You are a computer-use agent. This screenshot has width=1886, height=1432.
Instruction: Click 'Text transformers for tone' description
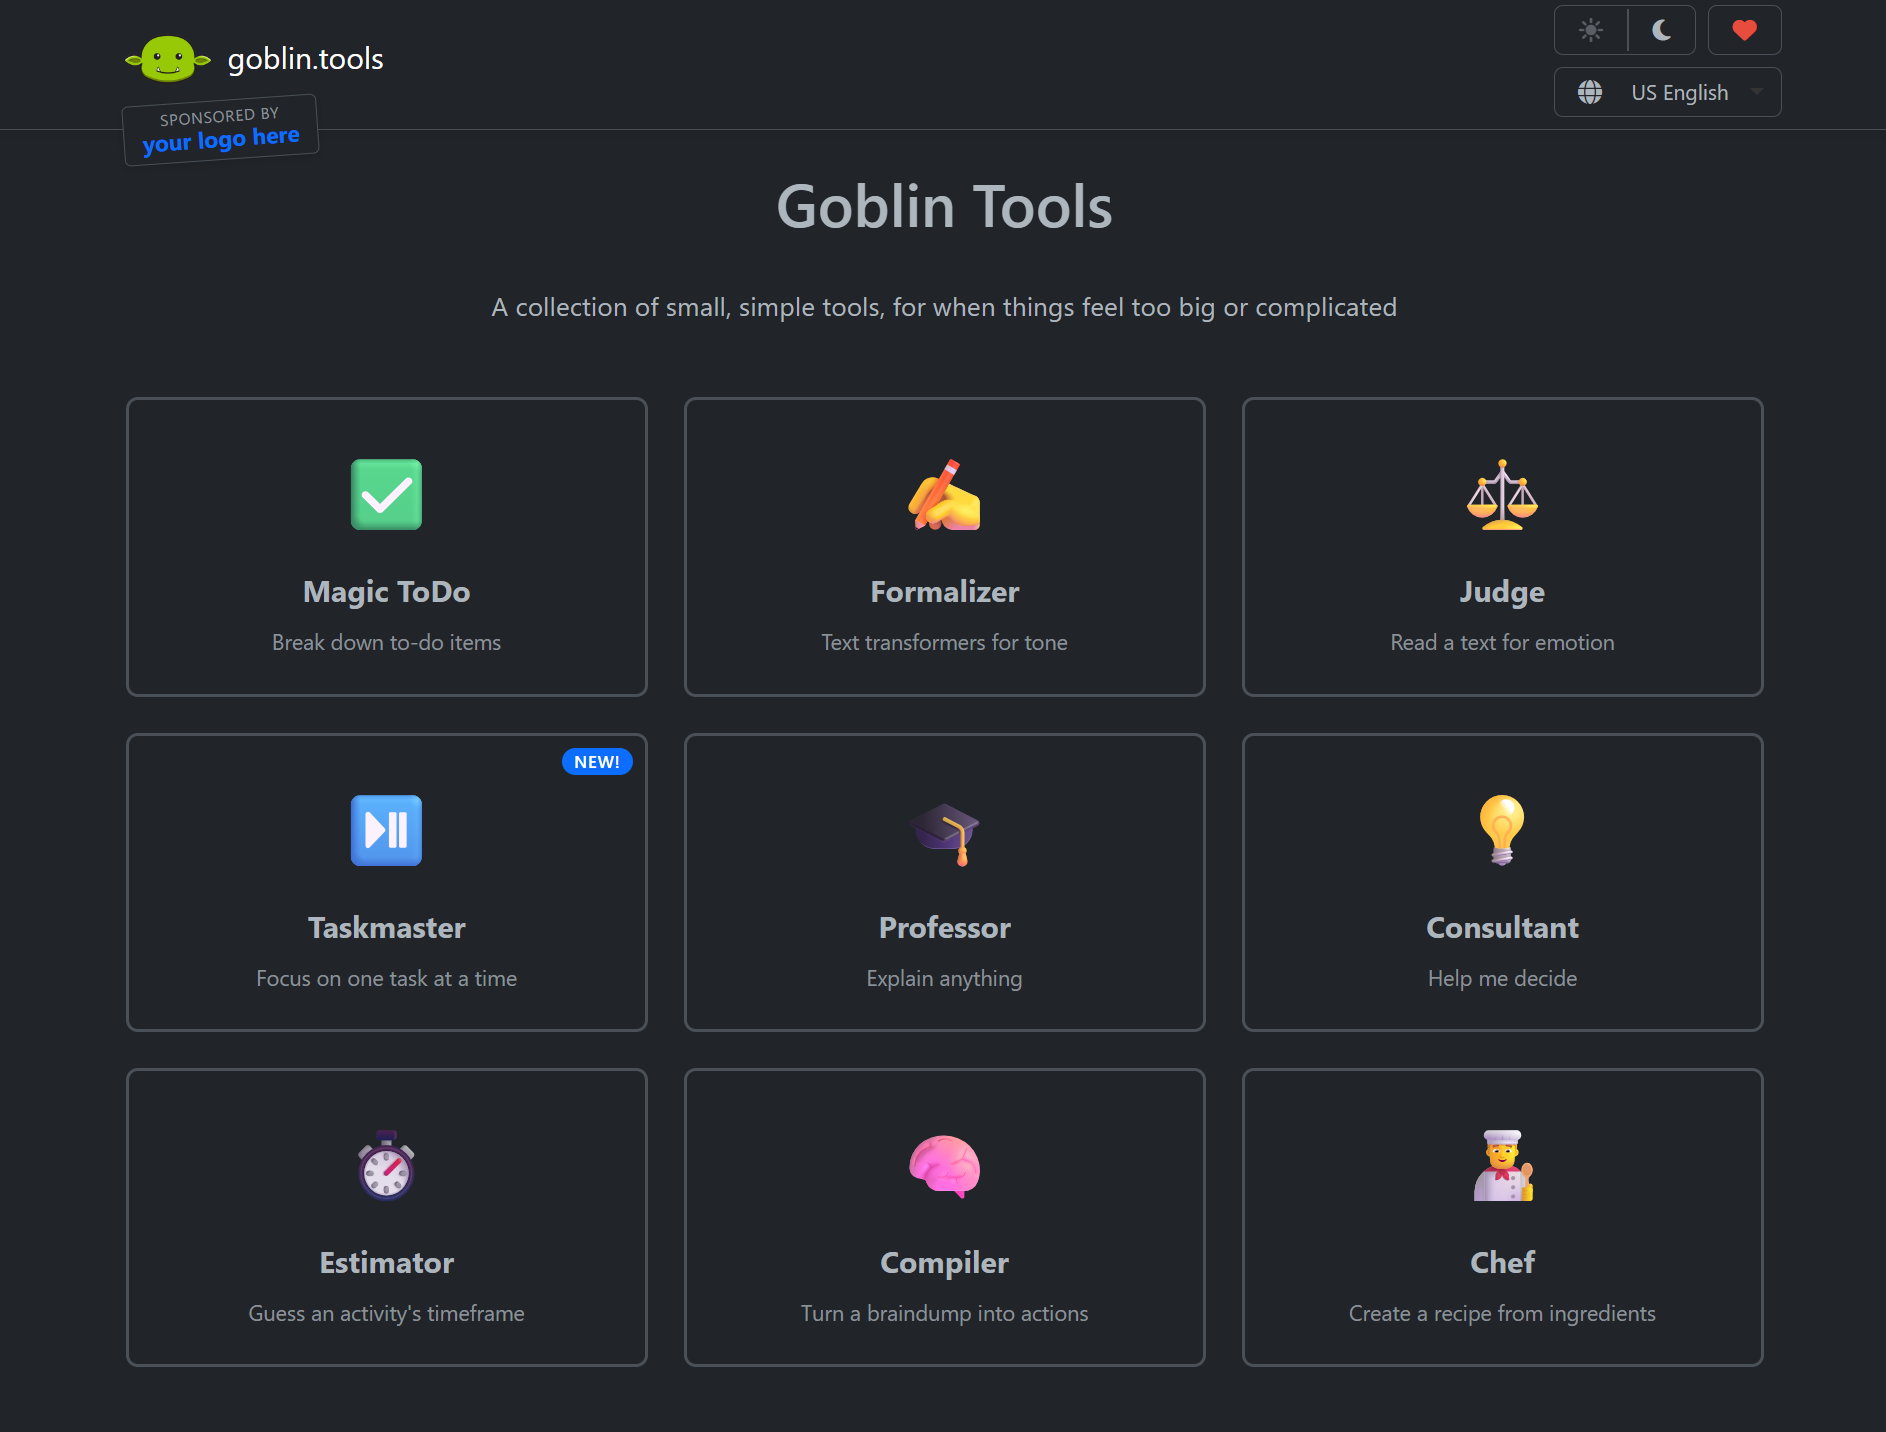(x=944, y=642)
